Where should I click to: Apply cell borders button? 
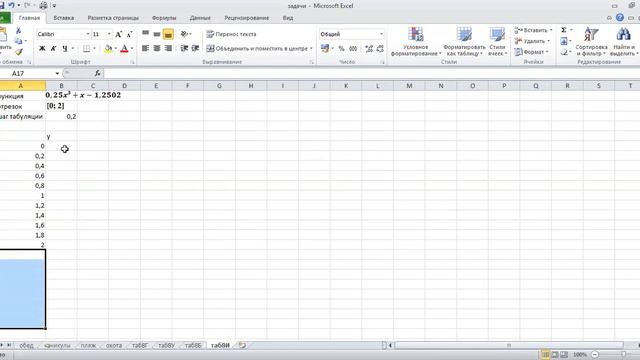tap(86, 49)
